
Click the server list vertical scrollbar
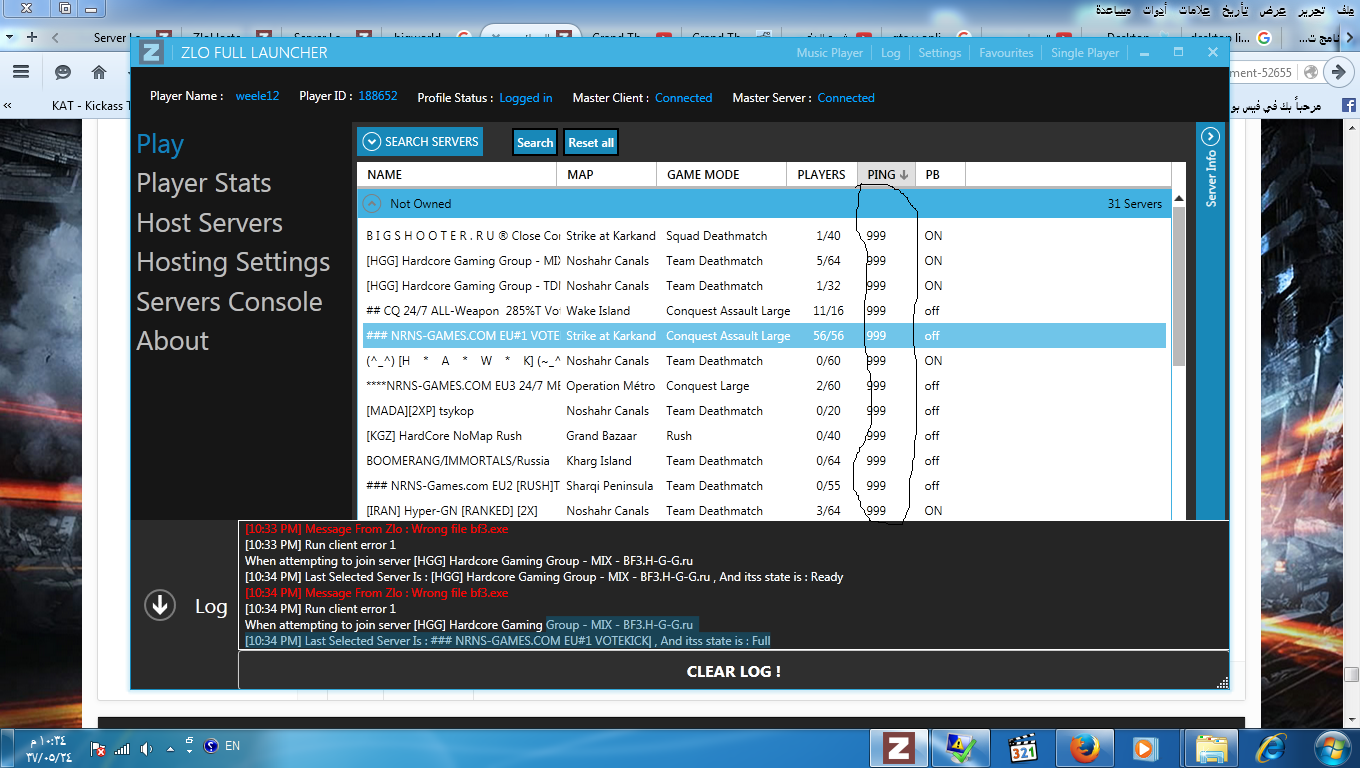tap(1178, 285)
